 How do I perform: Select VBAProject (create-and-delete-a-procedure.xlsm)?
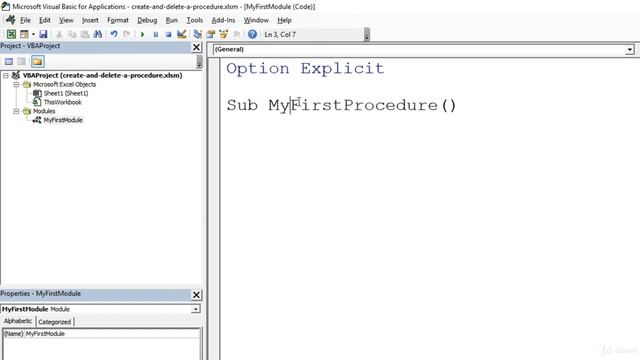102,76
